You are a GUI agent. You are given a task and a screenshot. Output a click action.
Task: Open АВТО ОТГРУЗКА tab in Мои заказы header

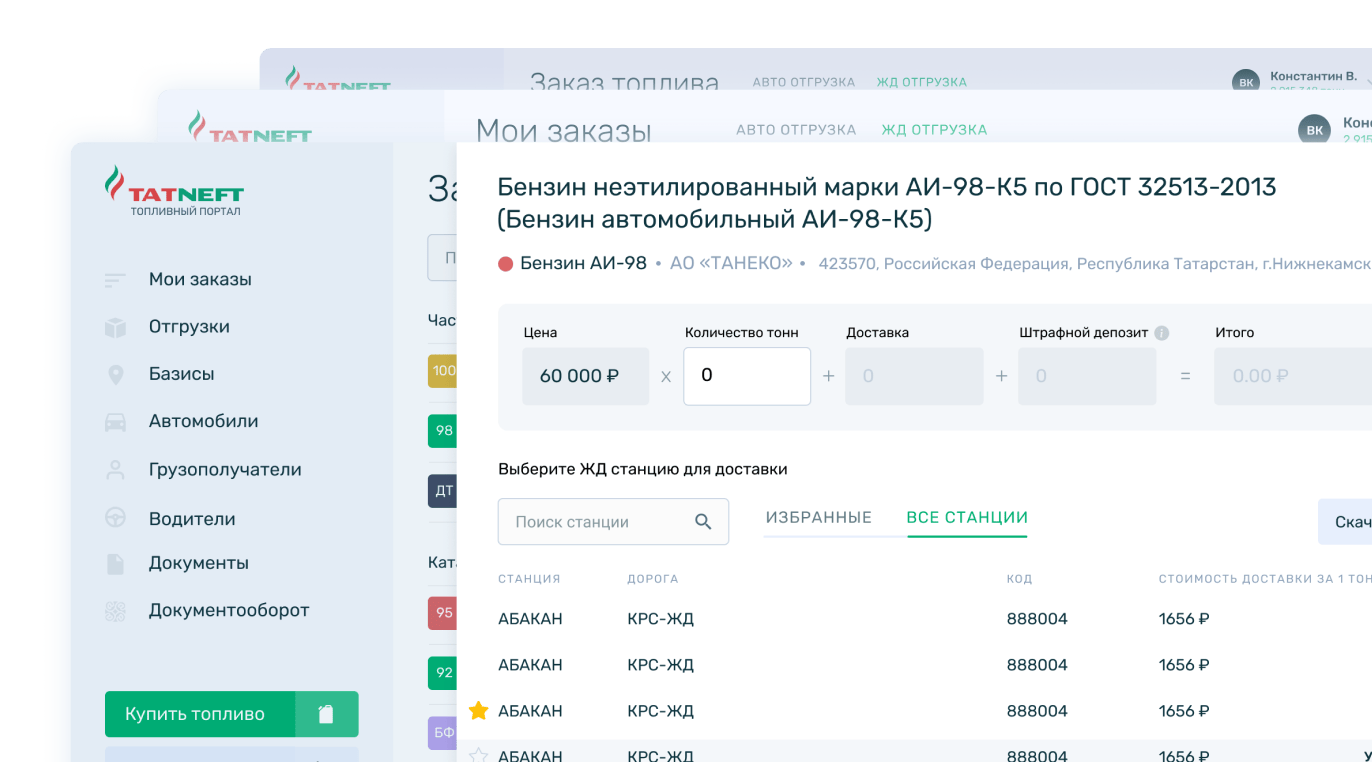(796, 130)
